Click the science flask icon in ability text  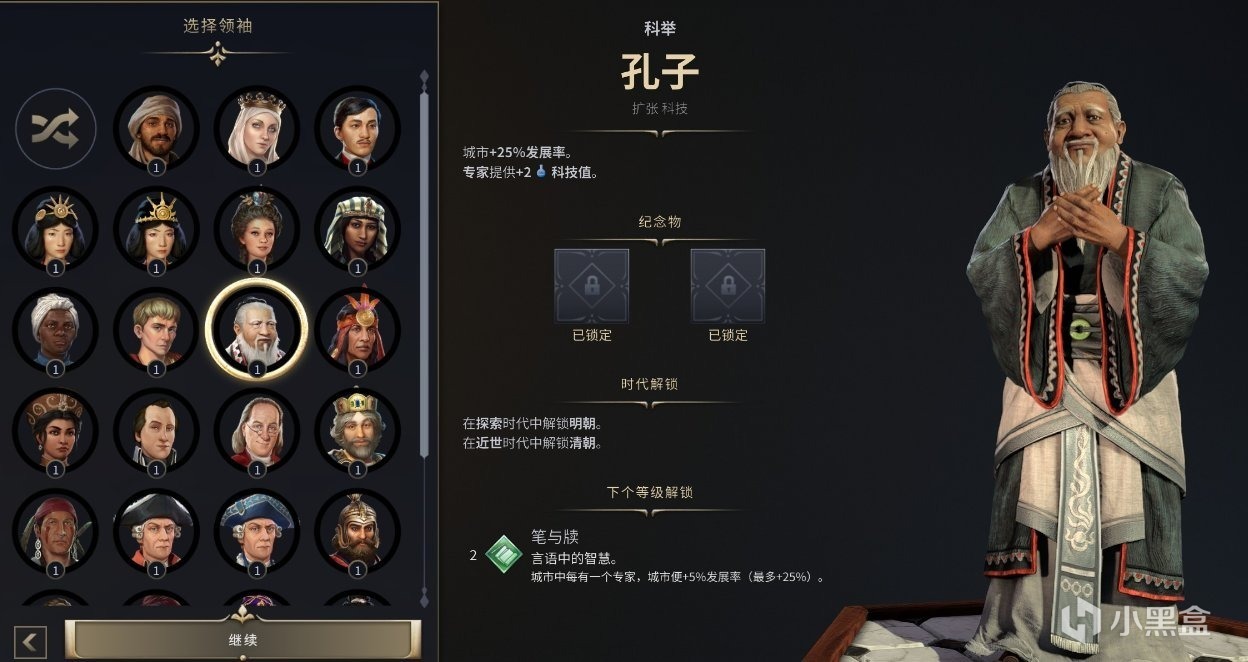pos(542,172)
